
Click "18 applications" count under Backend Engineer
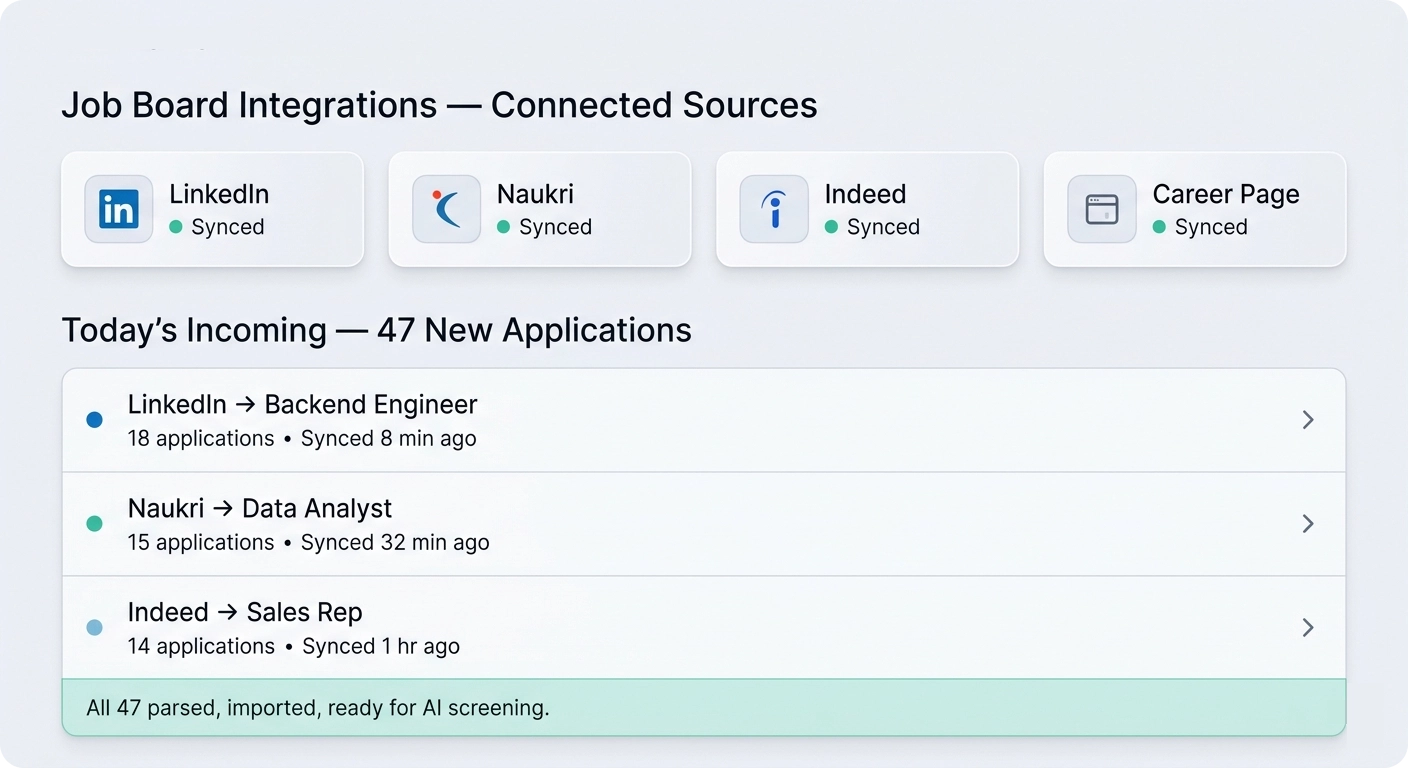click(x=201, y=439)
